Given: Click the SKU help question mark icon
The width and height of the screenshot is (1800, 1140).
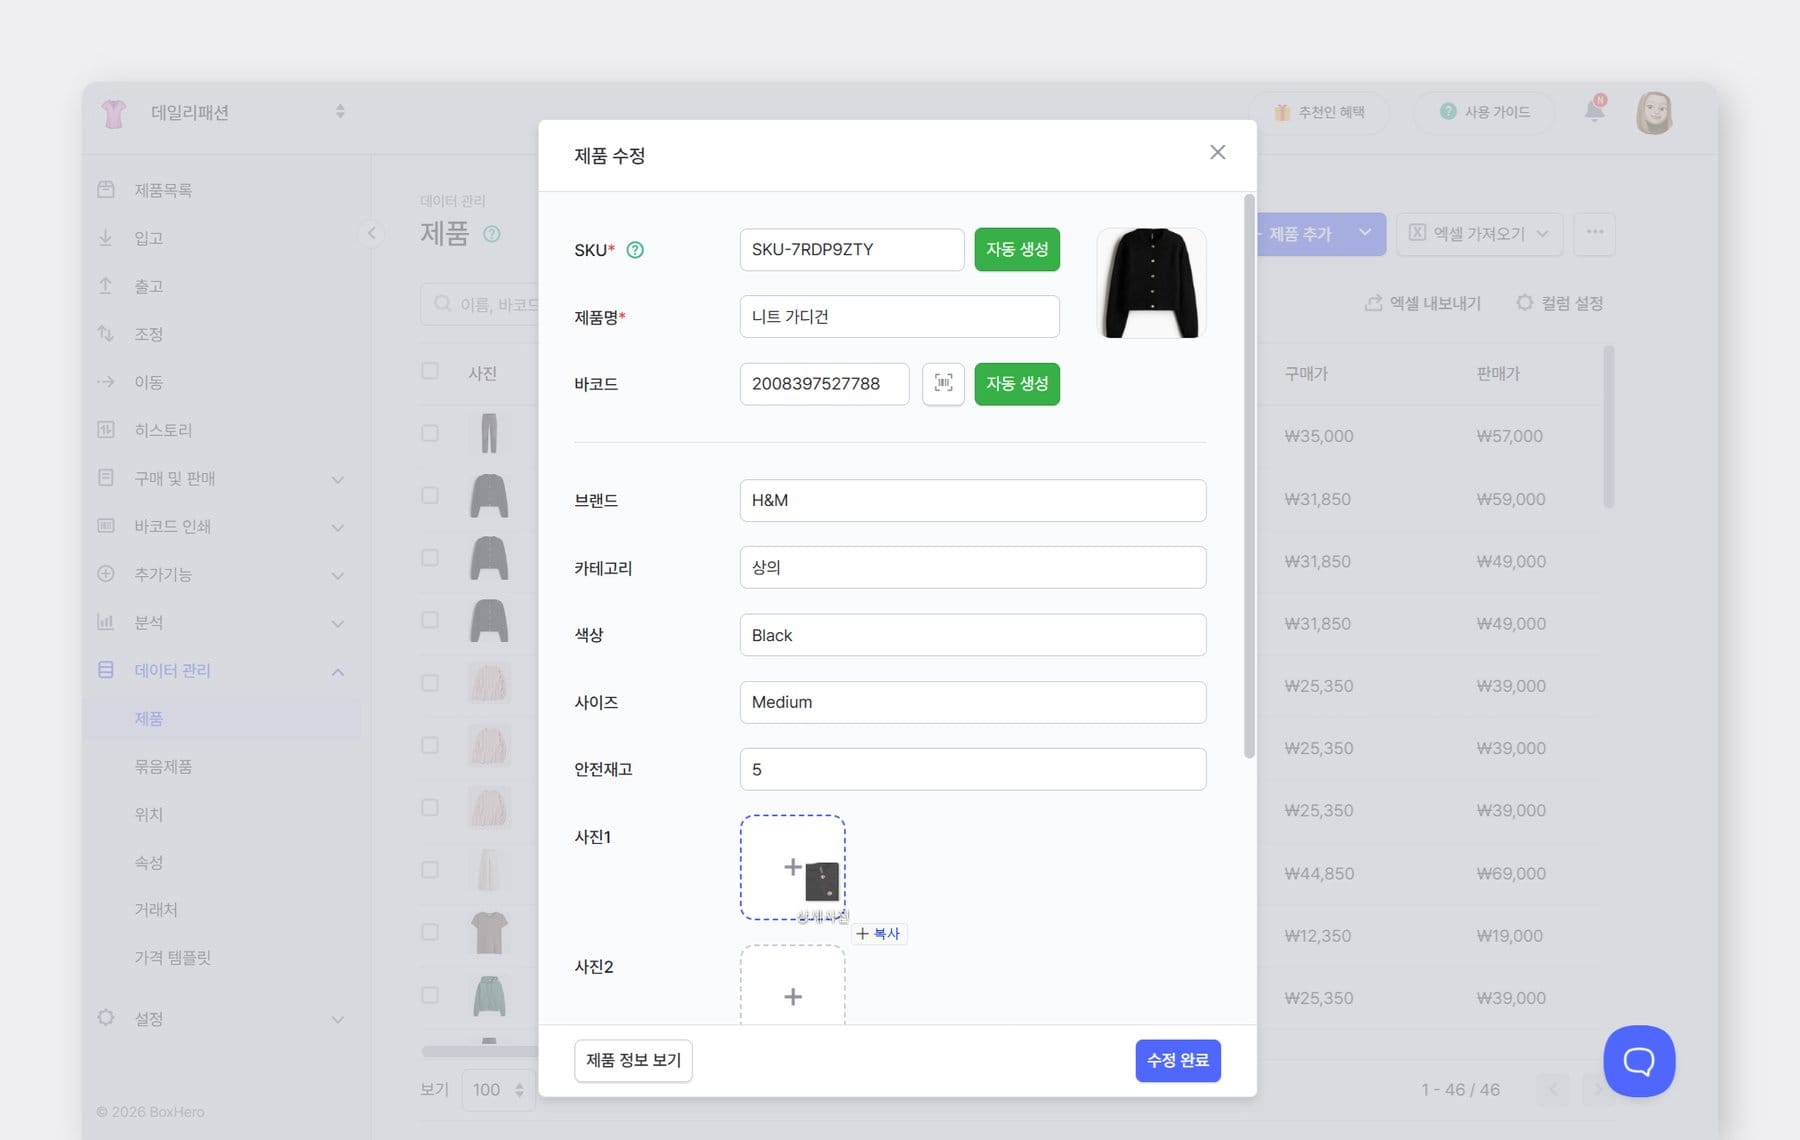Looking at the screenshot, I should tap(635, 250).
